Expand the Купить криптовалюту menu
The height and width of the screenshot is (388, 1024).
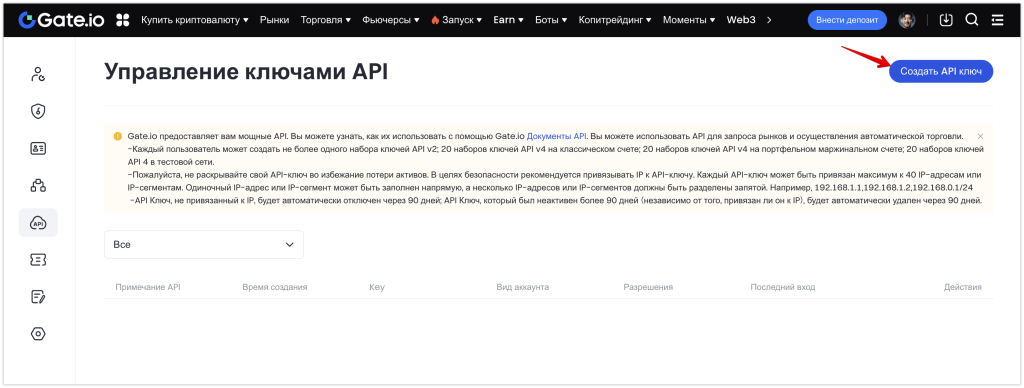[x=195, y=20]
